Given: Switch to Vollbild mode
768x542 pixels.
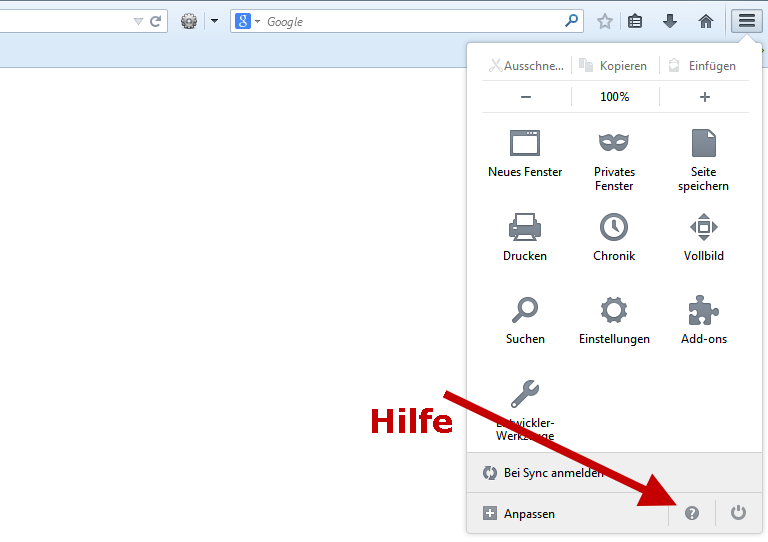Looking at the screenshot, I should [x=703, y=237].
